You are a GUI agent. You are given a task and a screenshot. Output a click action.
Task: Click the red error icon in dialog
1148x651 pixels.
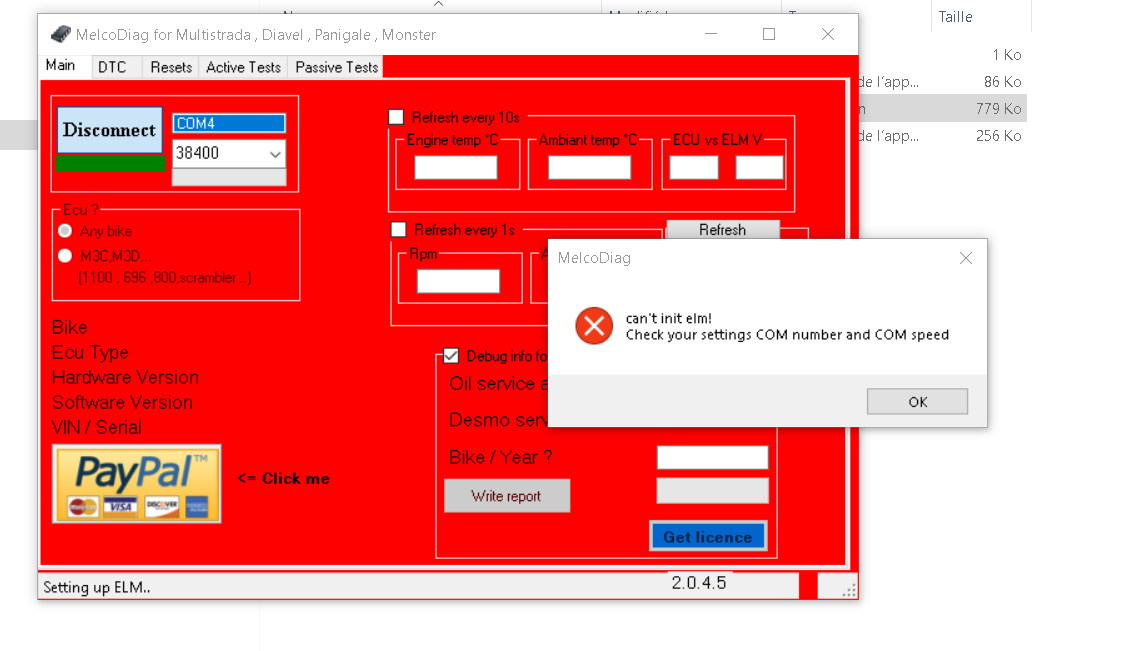(x=594, y=326)
